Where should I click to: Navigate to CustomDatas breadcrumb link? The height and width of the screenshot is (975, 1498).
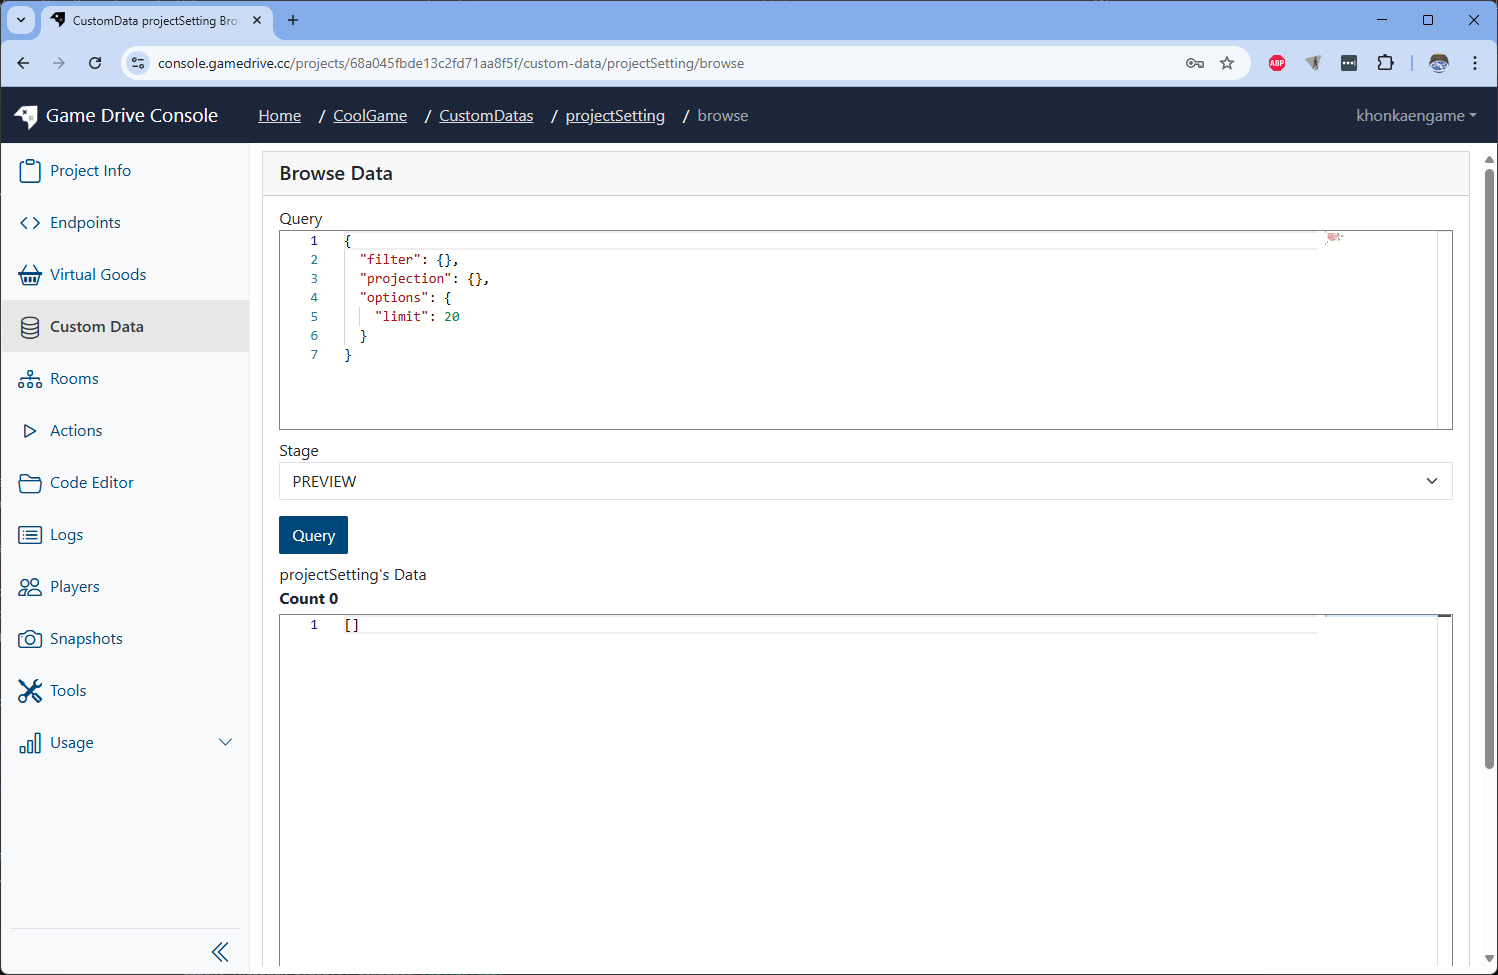click(x=486, y=116)
